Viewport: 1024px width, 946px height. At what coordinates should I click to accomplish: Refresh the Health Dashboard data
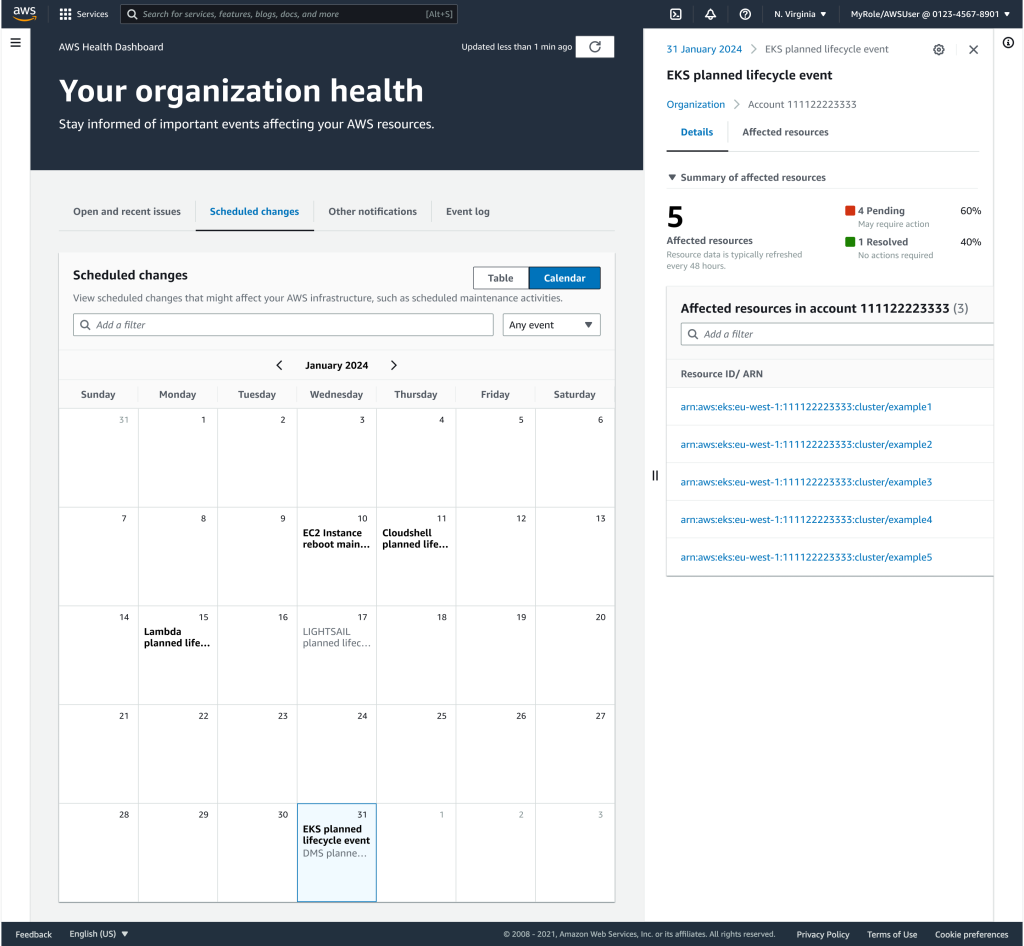(594, 46)
